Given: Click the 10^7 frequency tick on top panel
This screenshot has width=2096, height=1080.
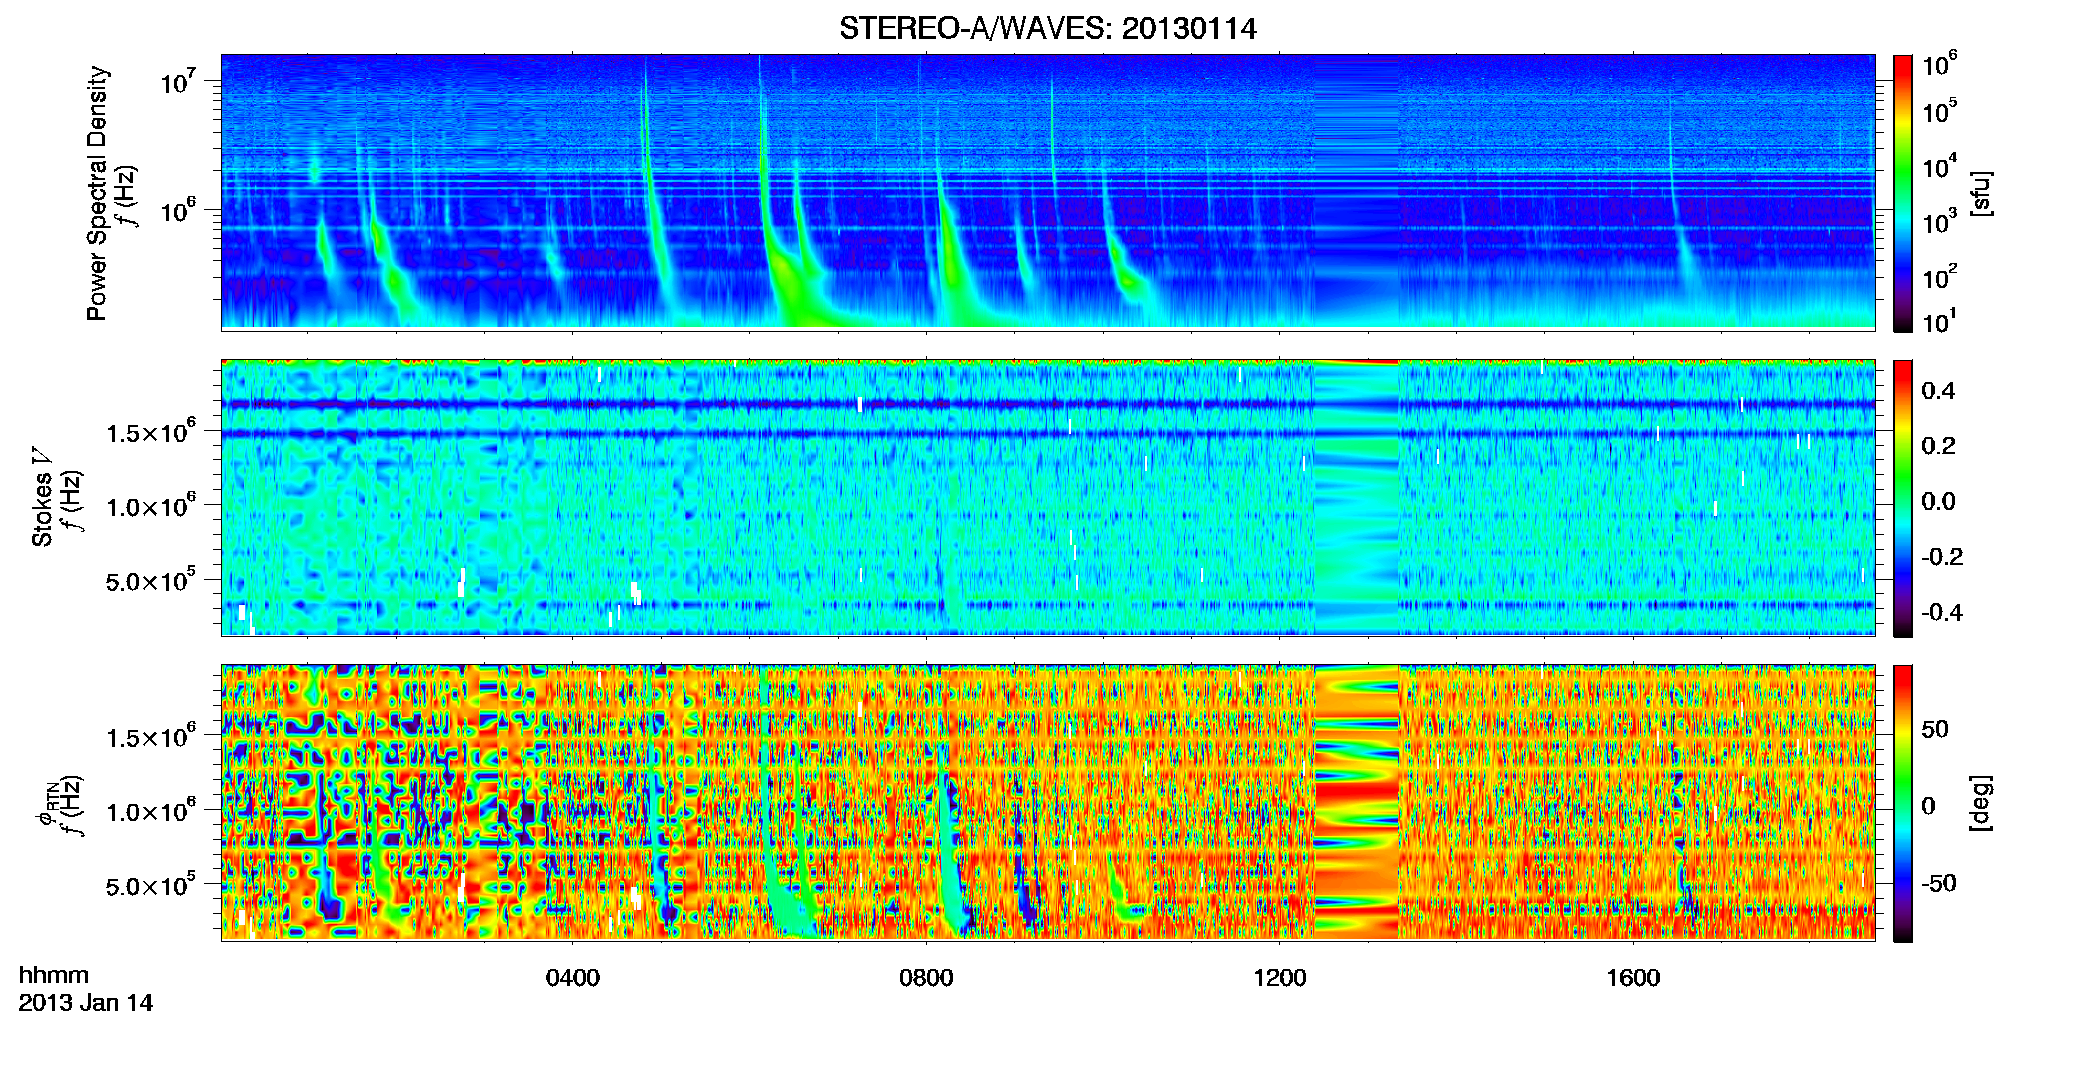Looking at the screenshot, I should coord(177,80).
